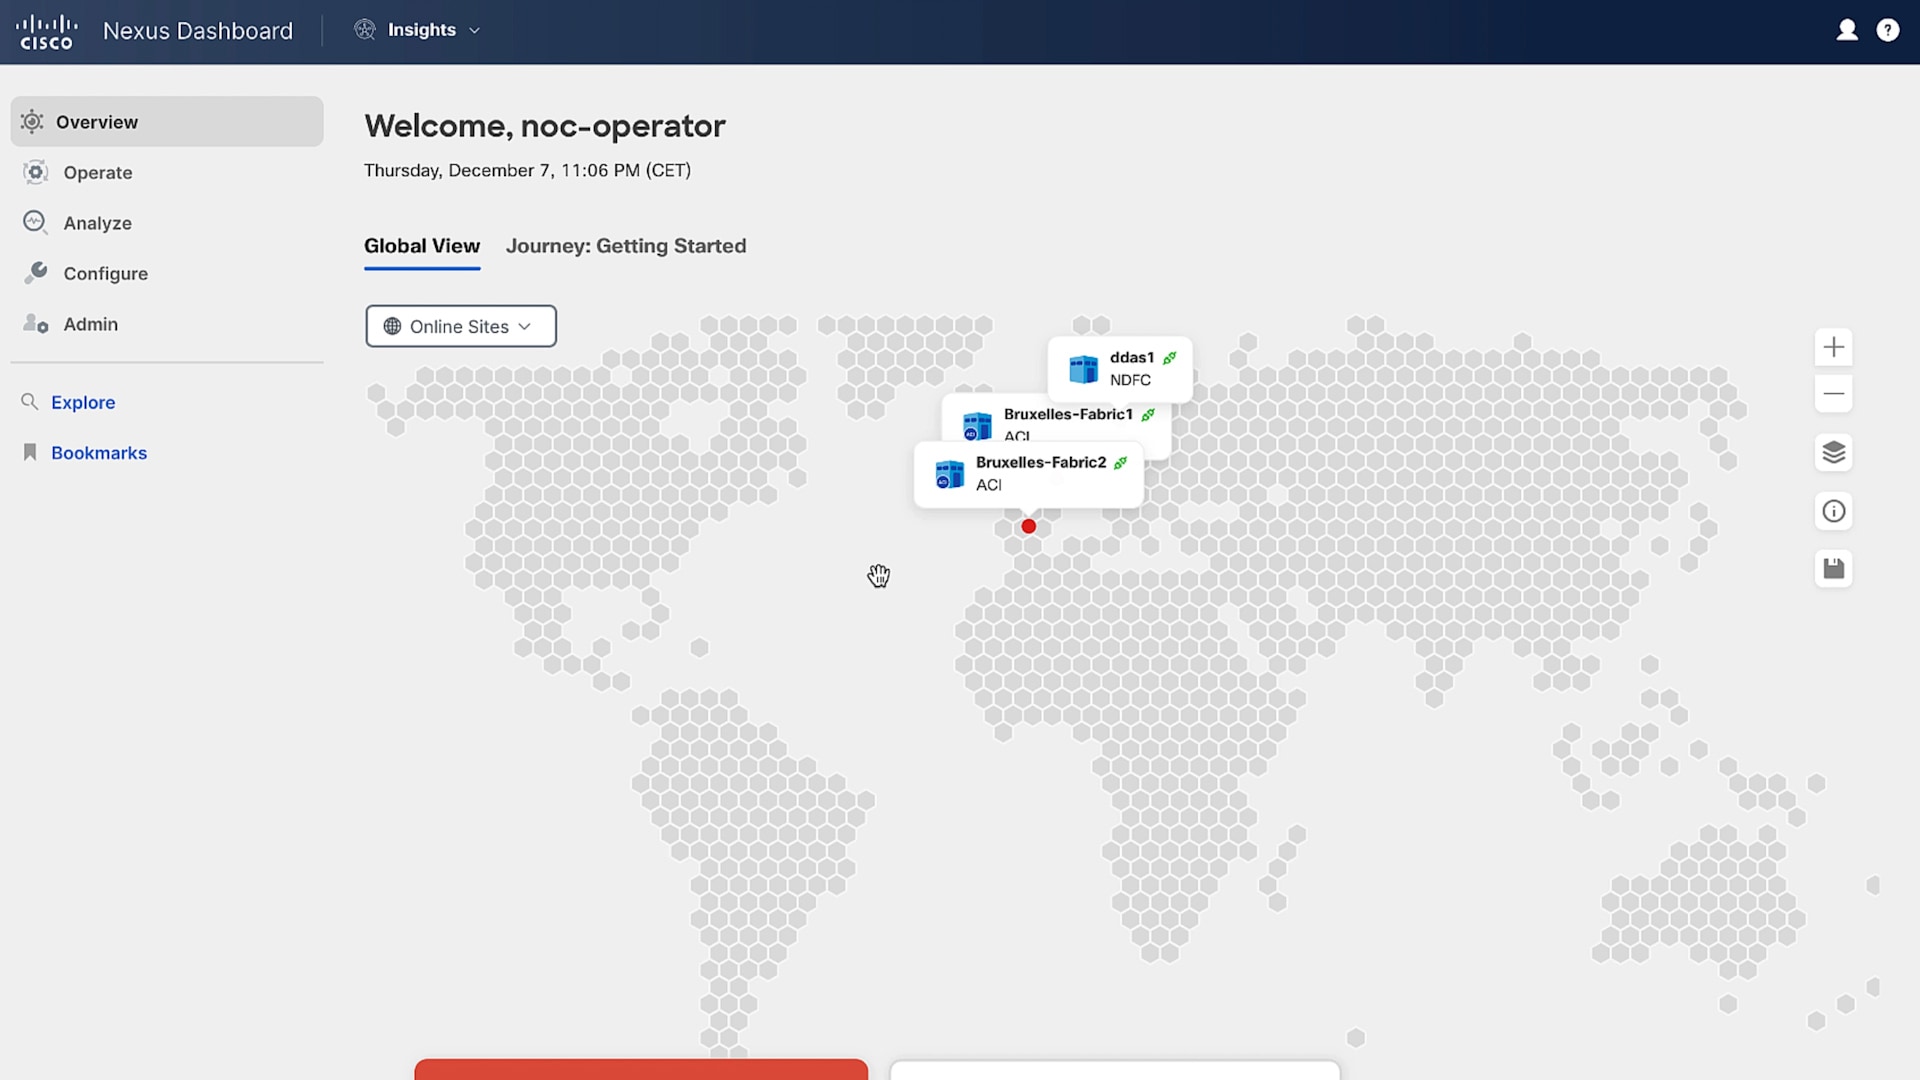Zoom out using the minus icon
The height and width of the screenshot is (1080, 1920).
pyautogui.click(x=1833, y=394)
